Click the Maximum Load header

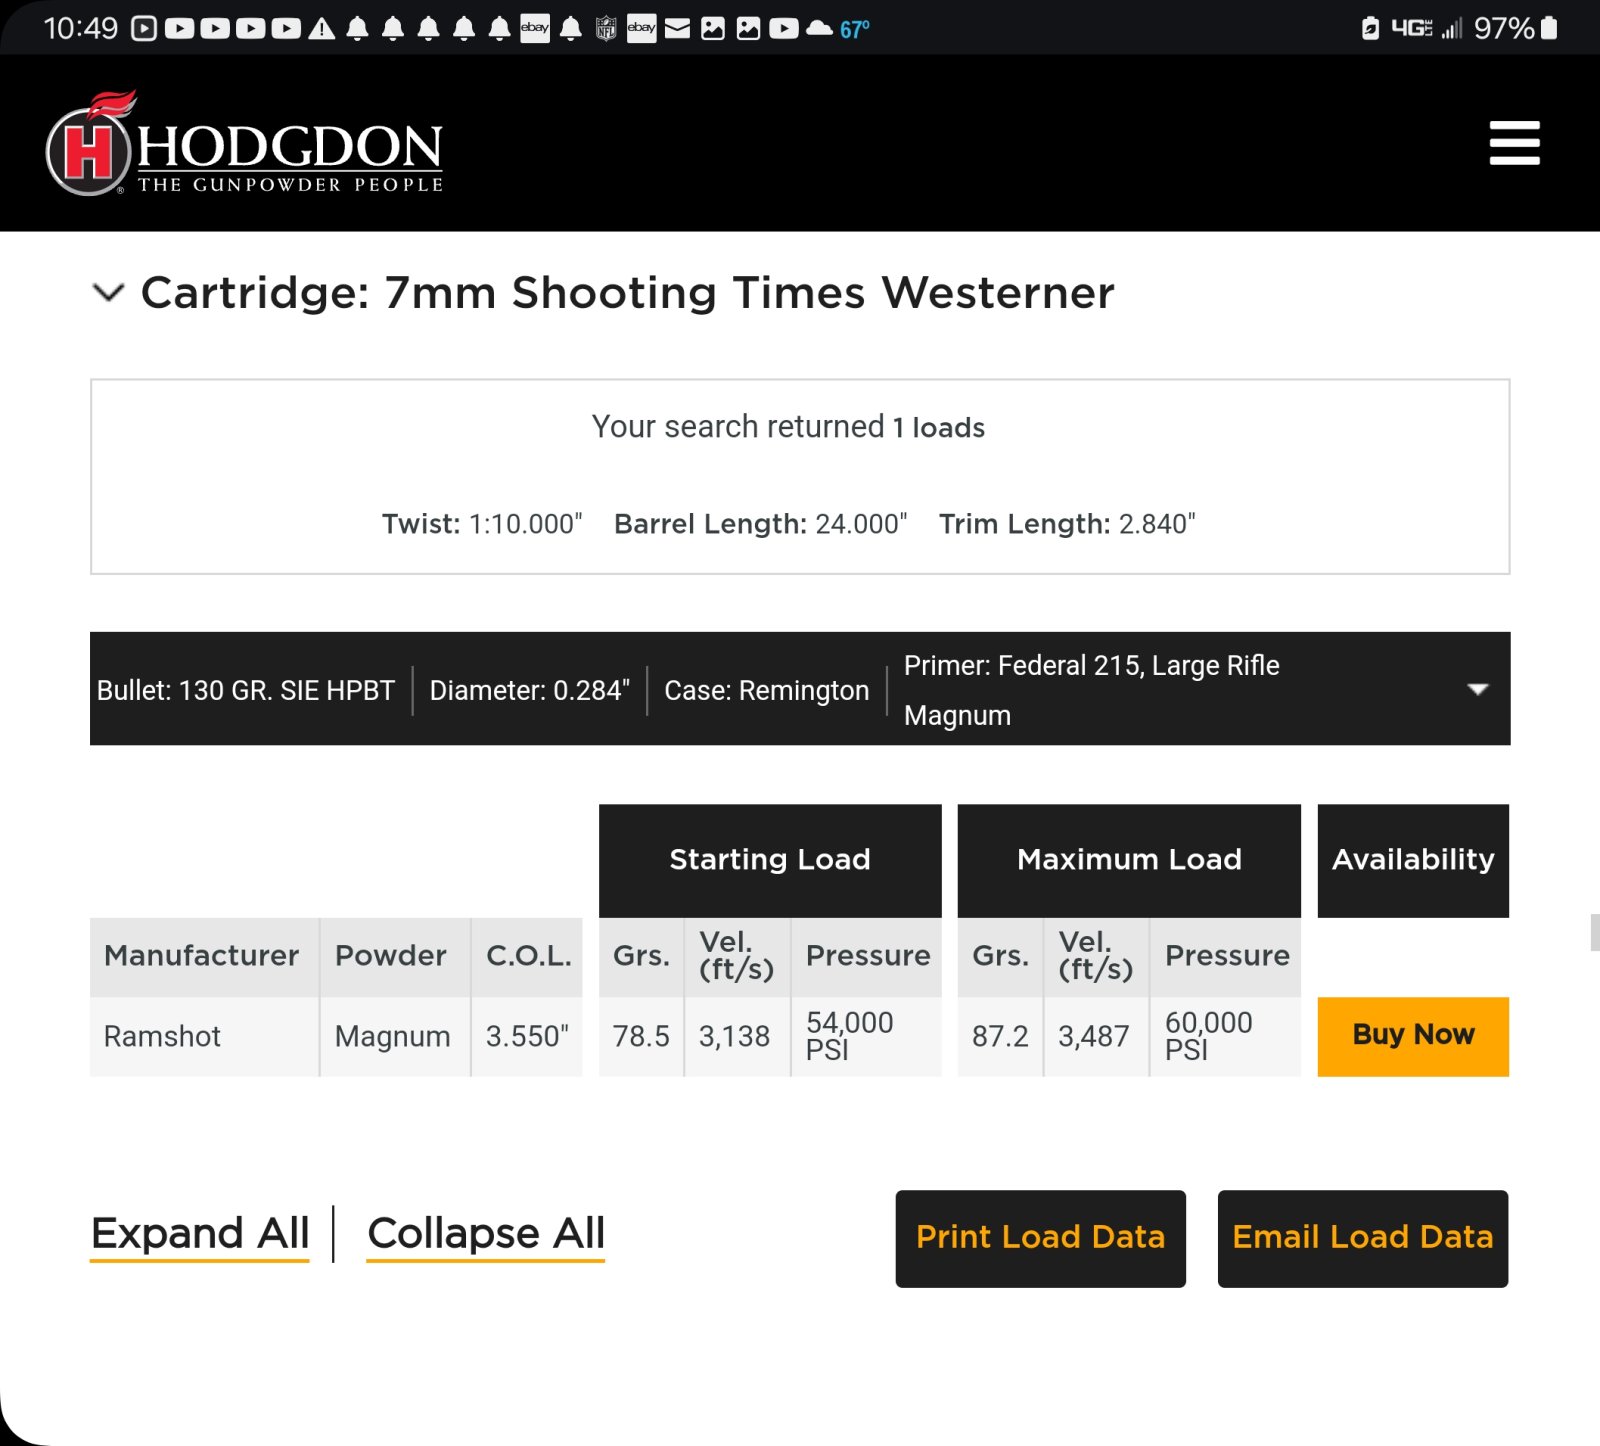[x=1129, y=860]
